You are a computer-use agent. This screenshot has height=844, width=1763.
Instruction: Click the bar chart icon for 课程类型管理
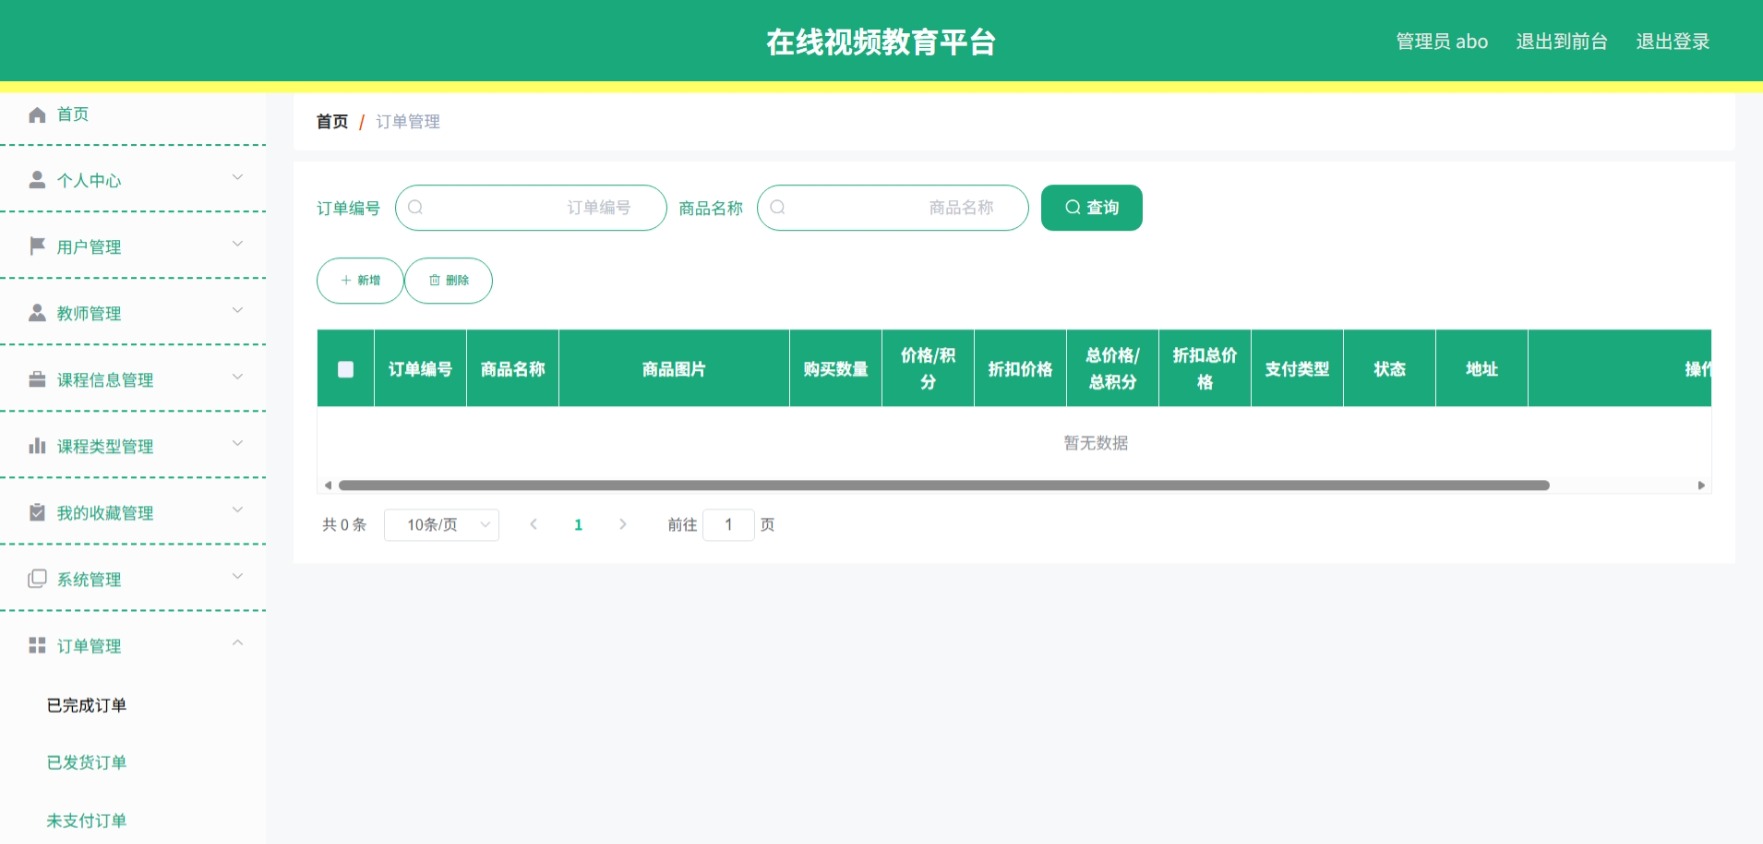coord(37,446)
